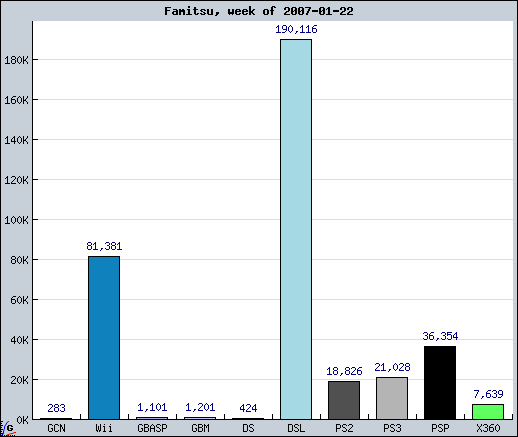Viewport: 518px width, 437px height.
Task: Select the blue Wii bar
Action: click(x=104, y=338)
